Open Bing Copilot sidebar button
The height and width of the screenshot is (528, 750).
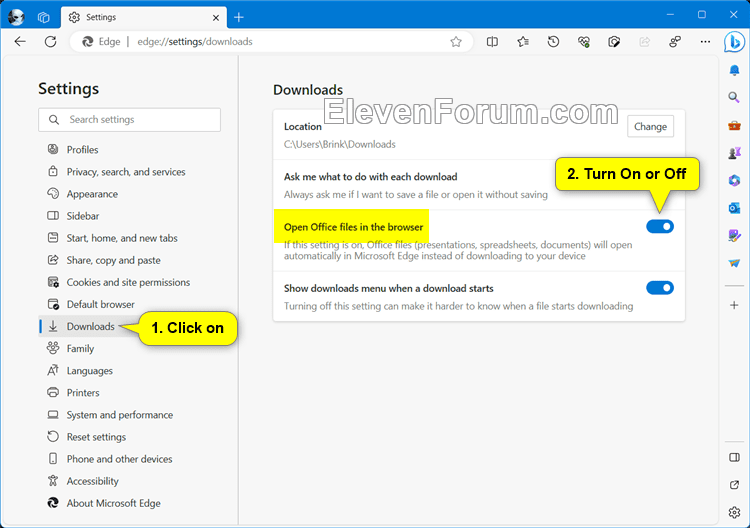click(734, 42)
